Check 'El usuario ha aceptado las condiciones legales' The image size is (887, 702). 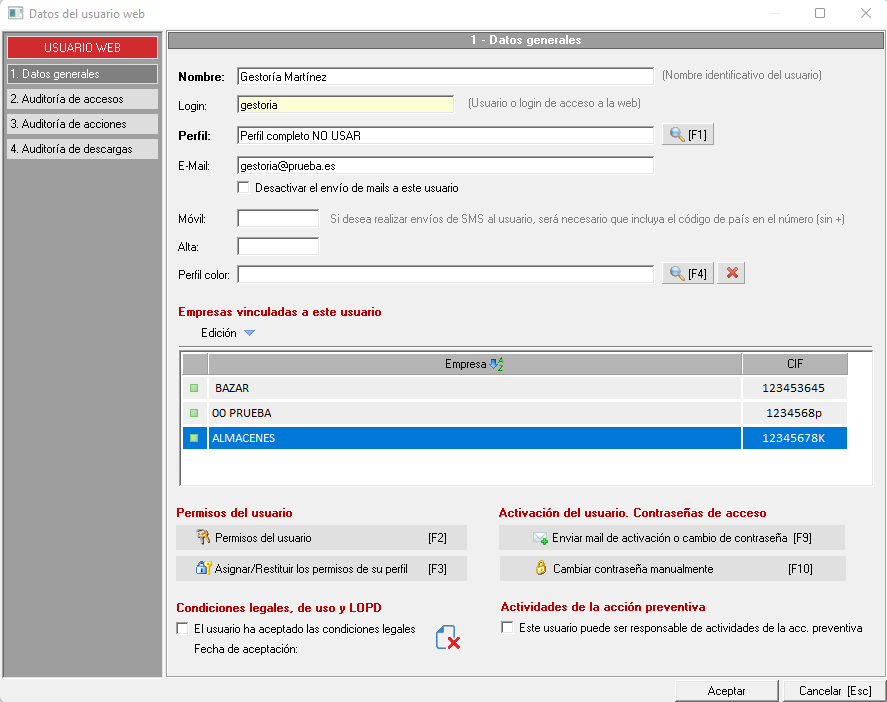point(182,629)
